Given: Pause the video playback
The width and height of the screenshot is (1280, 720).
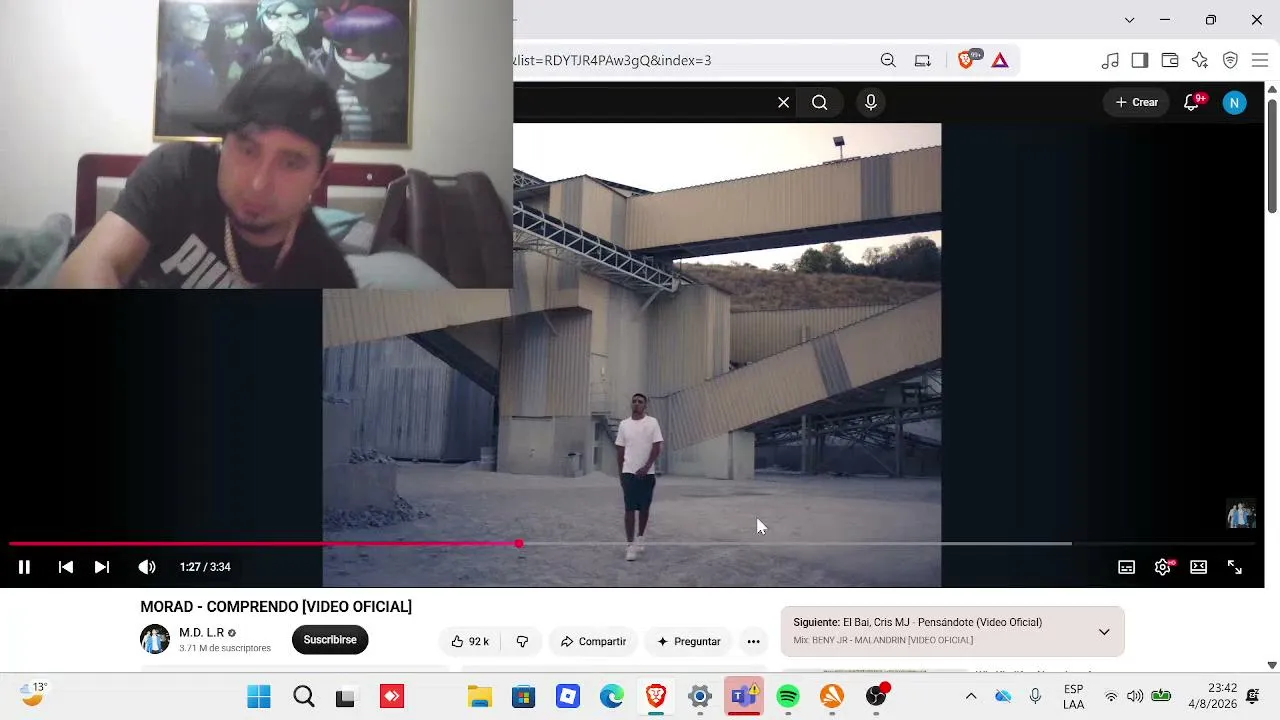Looking at the screenshot, I should [x=24, y=567].
